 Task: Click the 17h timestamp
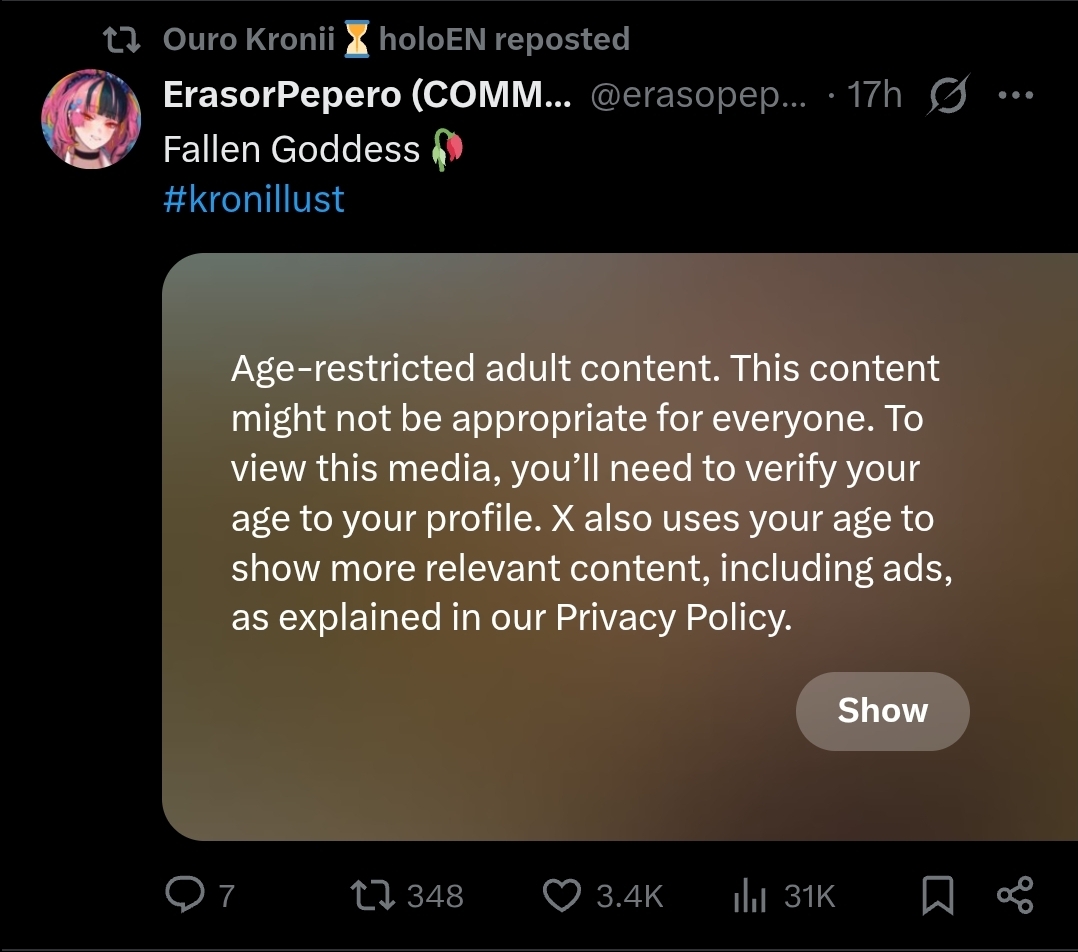(x=874, y=94)
